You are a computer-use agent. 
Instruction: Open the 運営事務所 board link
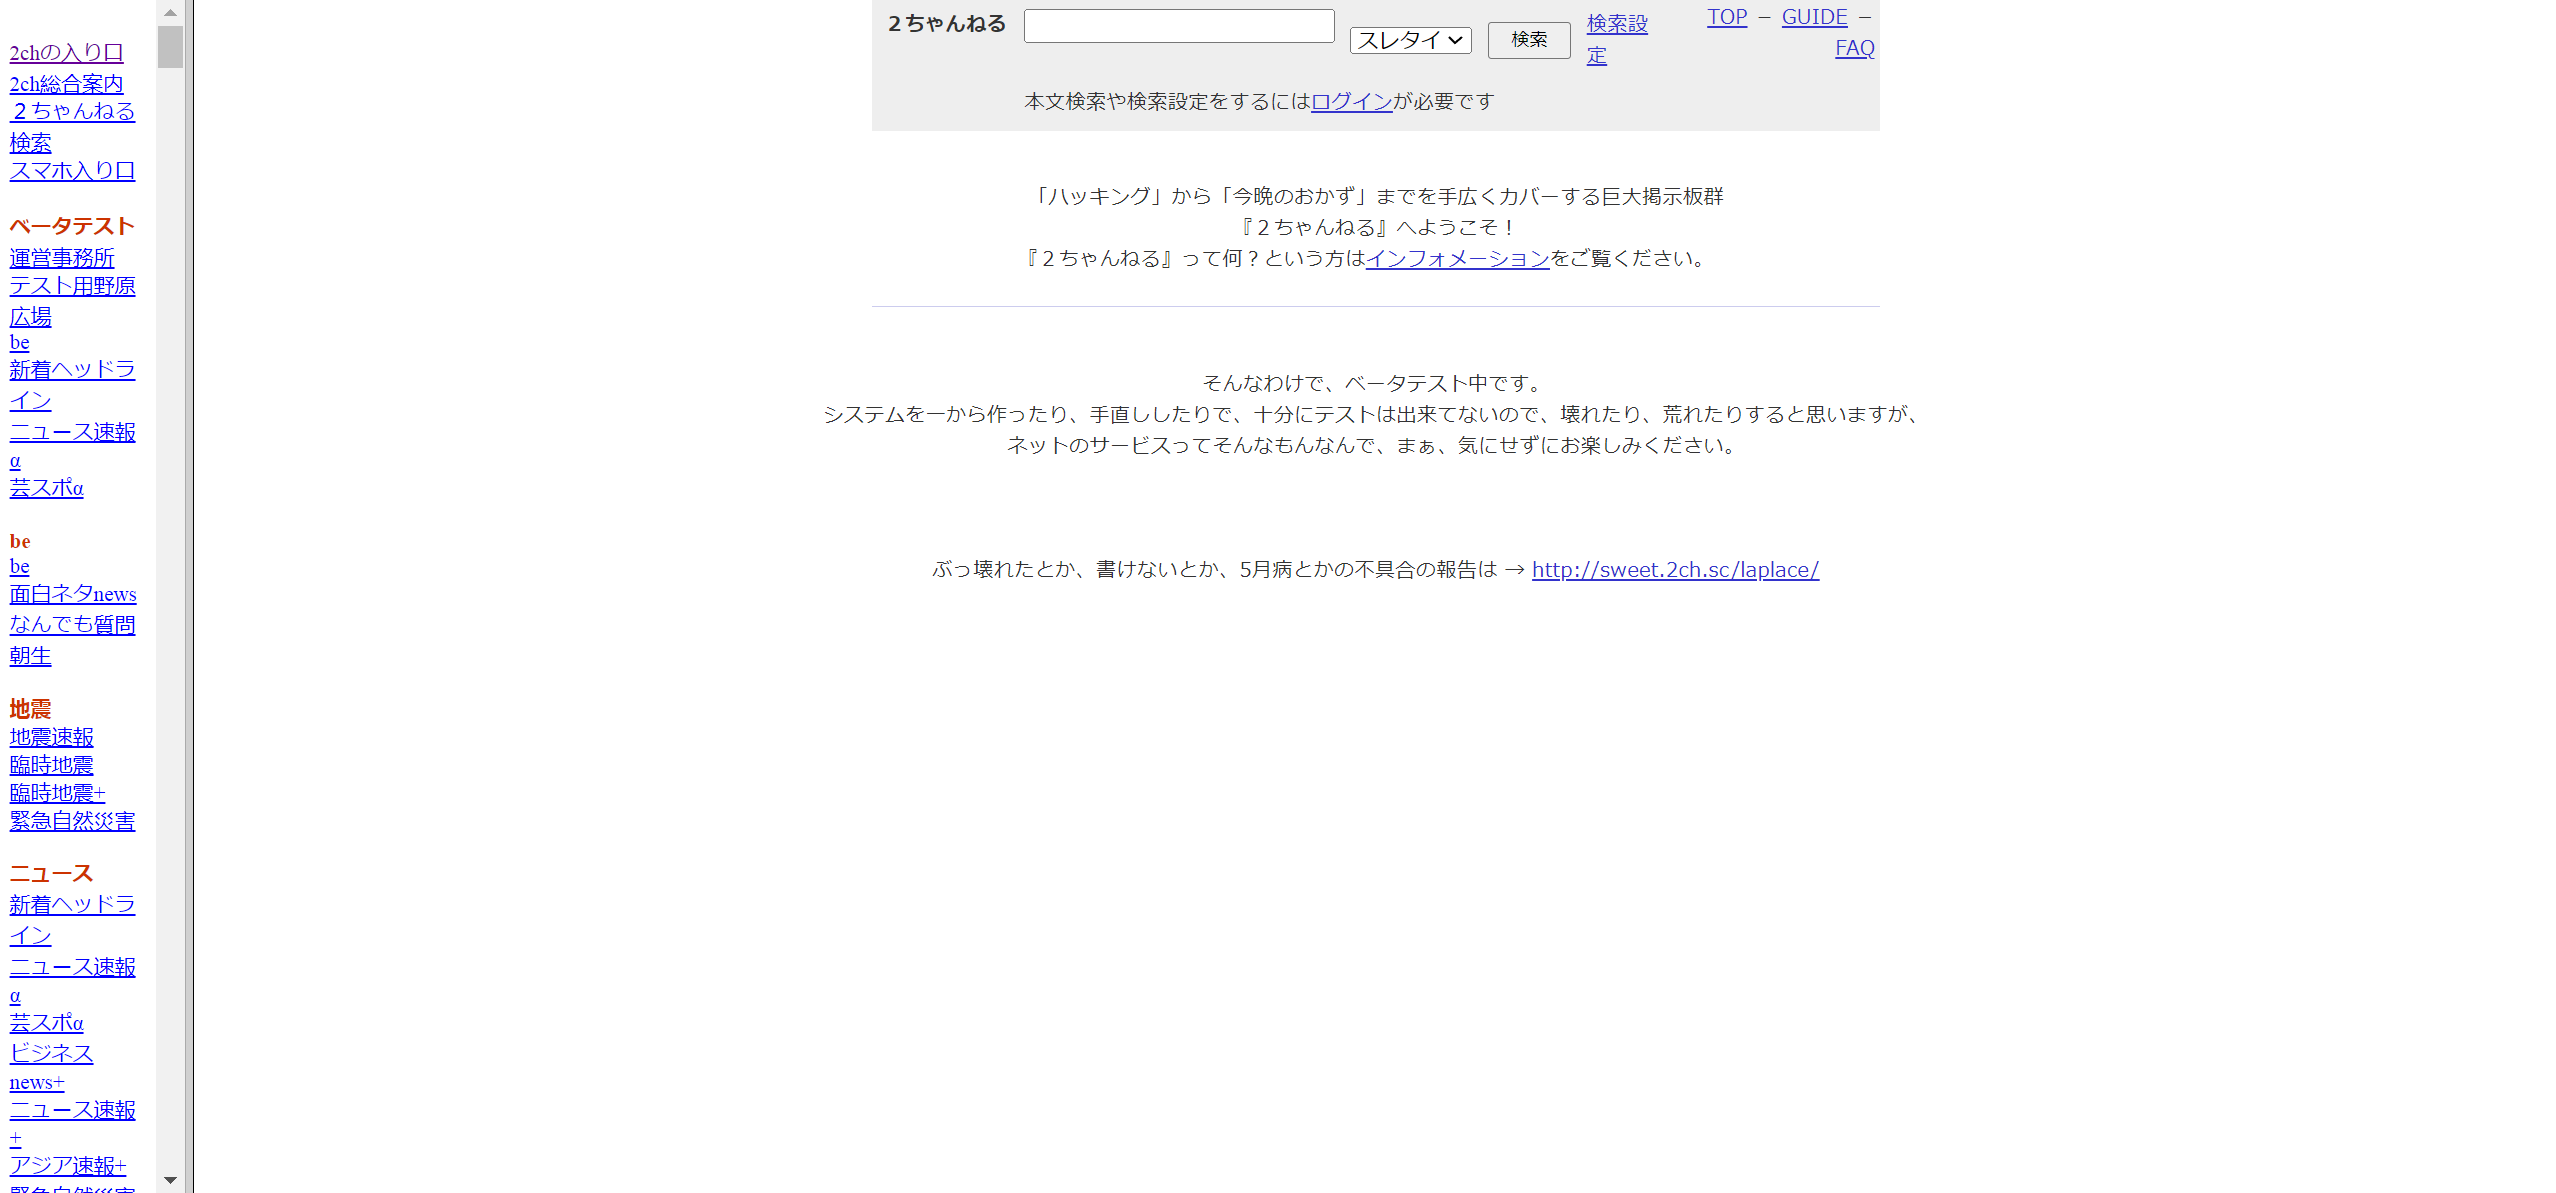[62, 257]
